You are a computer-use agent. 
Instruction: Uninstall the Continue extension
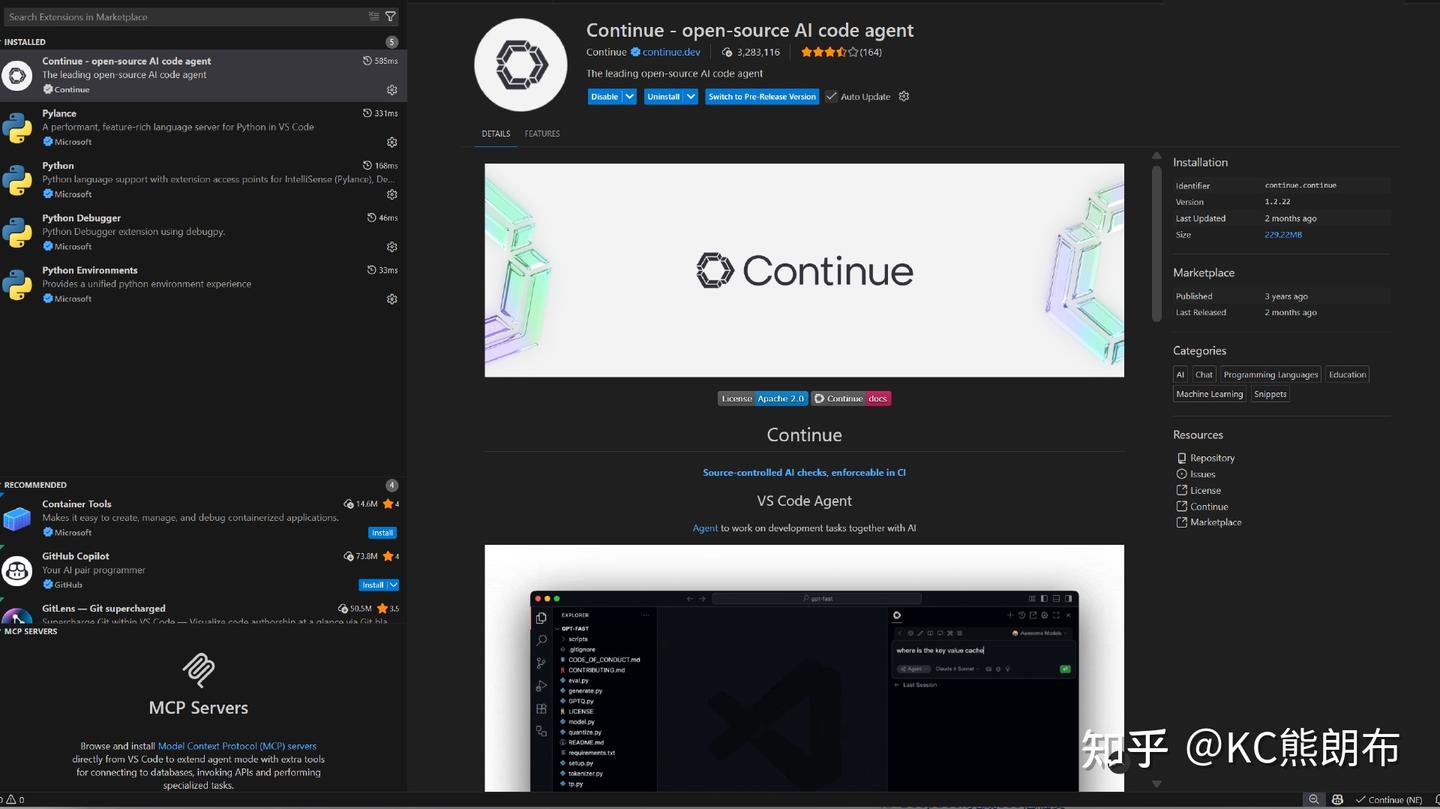[x=663, y=97]
